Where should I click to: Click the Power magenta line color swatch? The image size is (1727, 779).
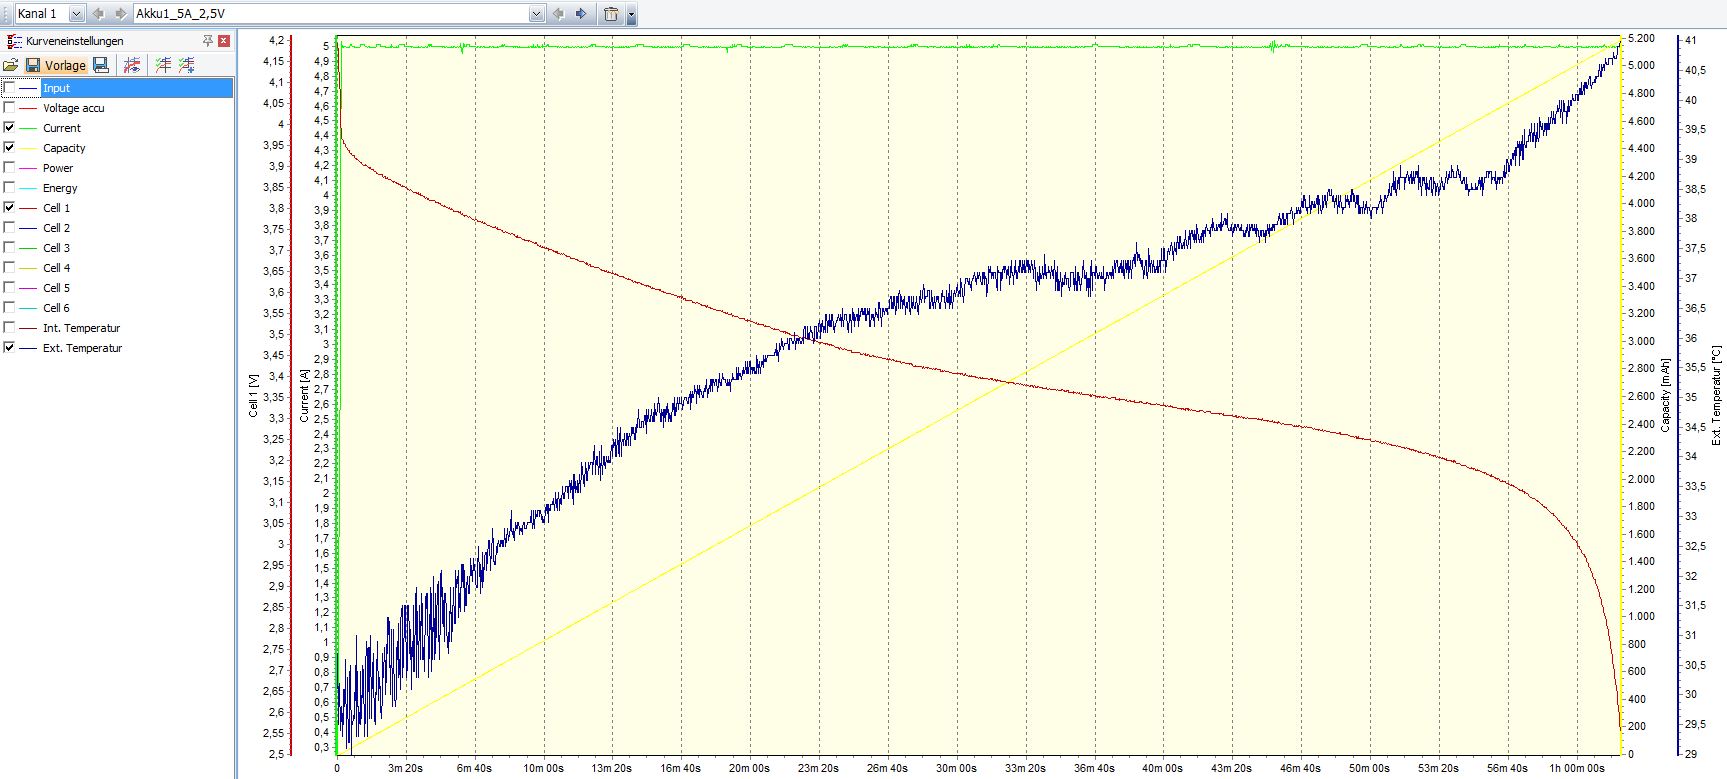(28, 168)
